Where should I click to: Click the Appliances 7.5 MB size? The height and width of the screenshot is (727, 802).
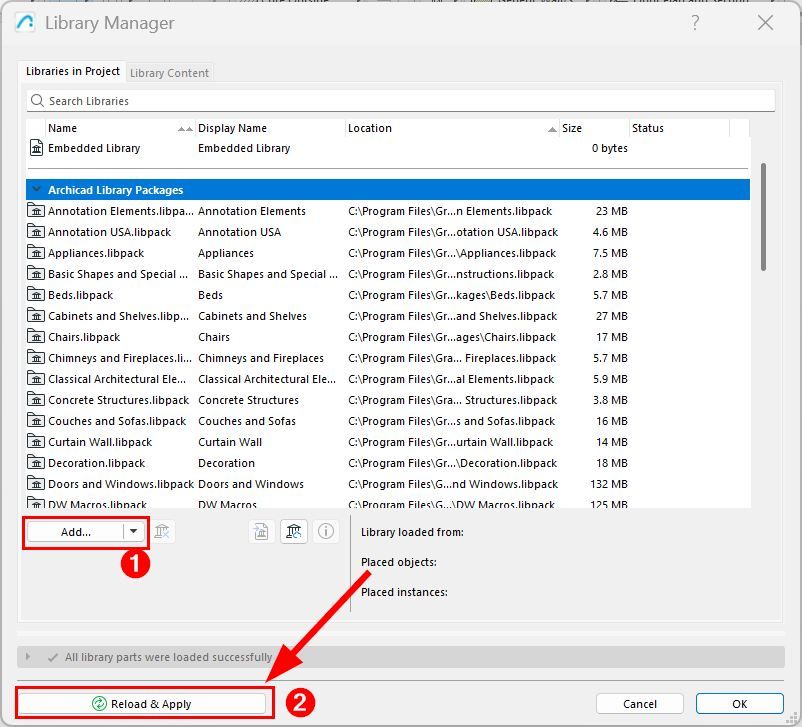tap(610, 253)
